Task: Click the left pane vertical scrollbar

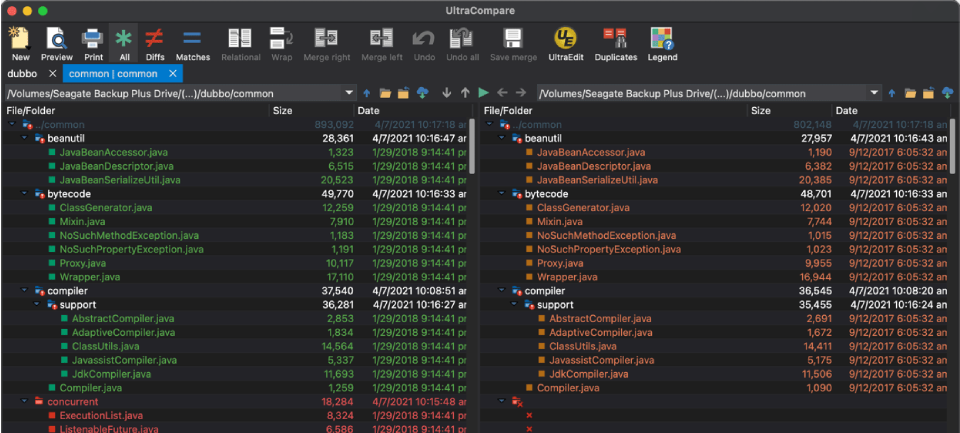Action: click(x=472, y=145)
